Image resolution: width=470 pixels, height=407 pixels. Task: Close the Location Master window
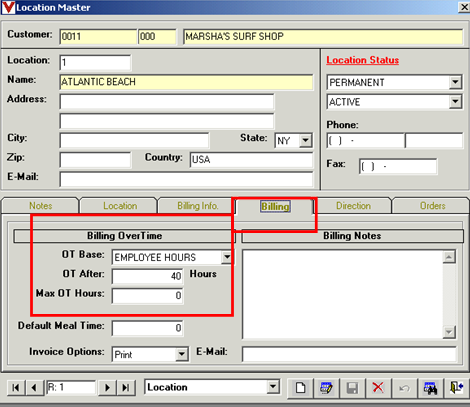[x=464, y=7]
